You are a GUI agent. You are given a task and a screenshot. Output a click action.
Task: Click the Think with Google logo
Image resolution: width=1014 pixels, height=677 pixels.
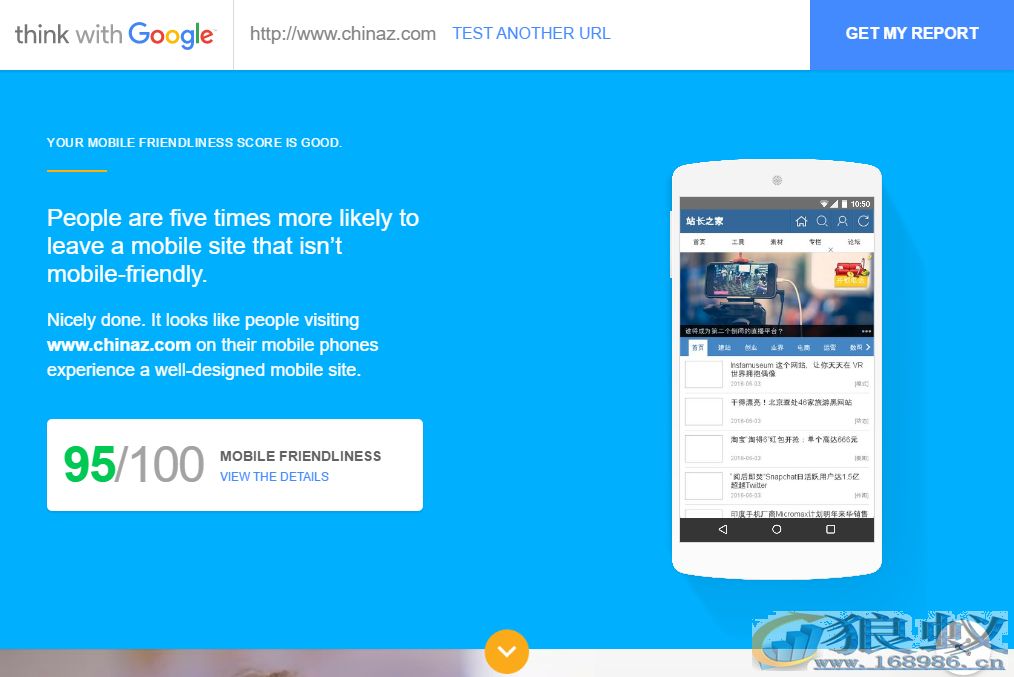[114, 34]
